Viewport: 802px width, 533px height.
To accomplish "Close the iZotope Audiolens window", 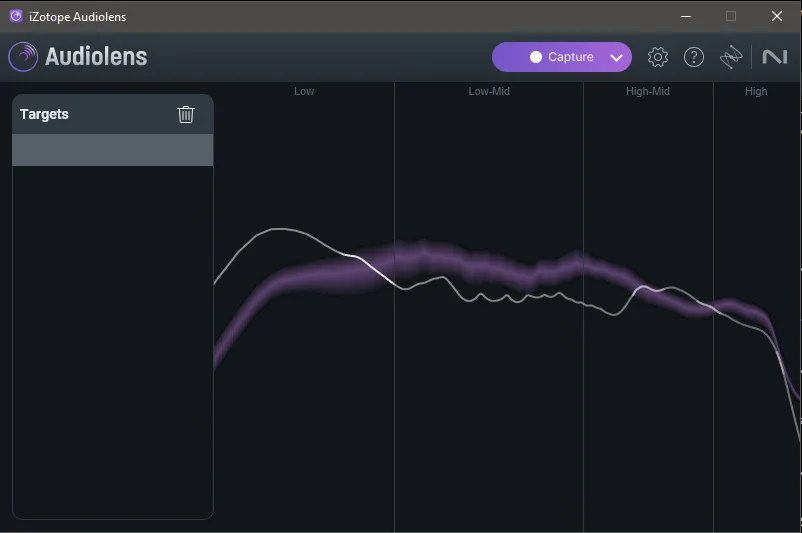I will click(776, 16).
